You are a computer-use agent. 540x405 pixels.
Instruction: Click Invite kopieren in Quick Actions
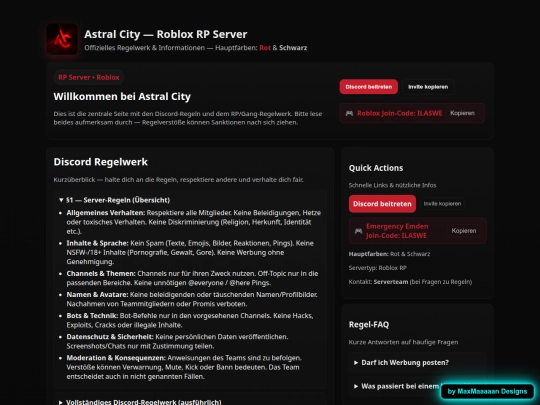(x=442, y=204)
